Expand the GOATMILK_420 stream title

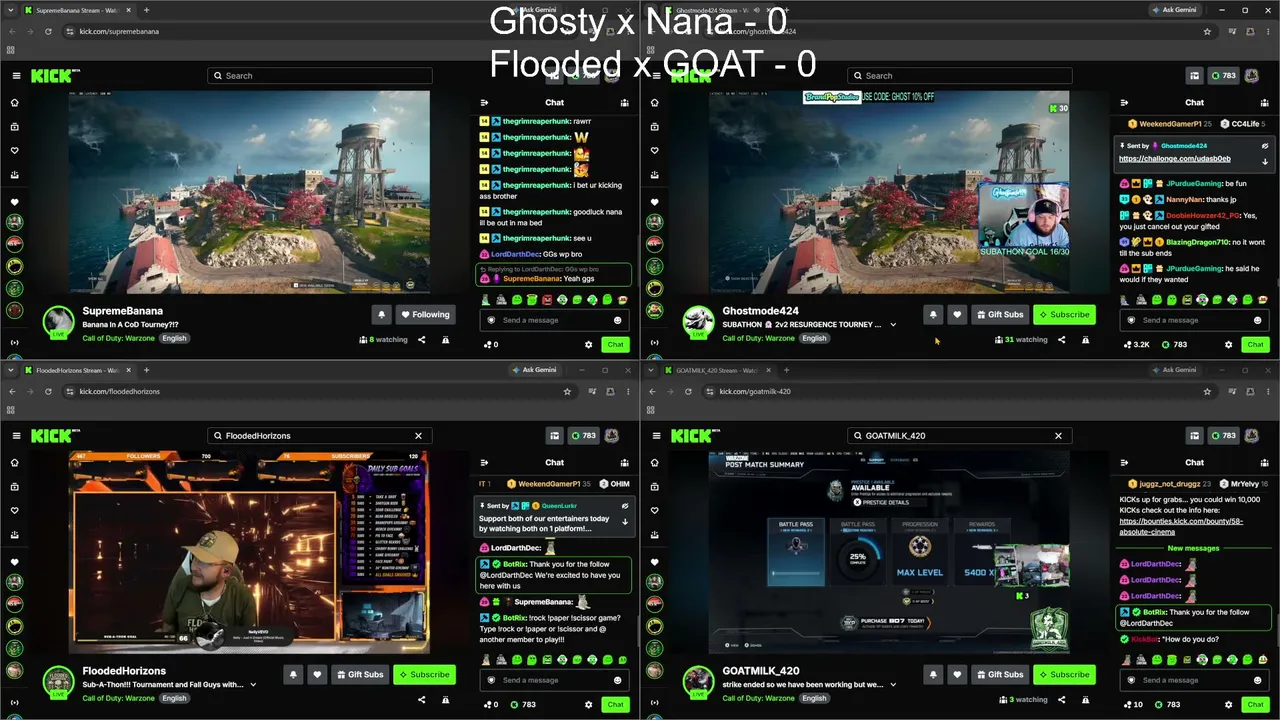[893, 685]
